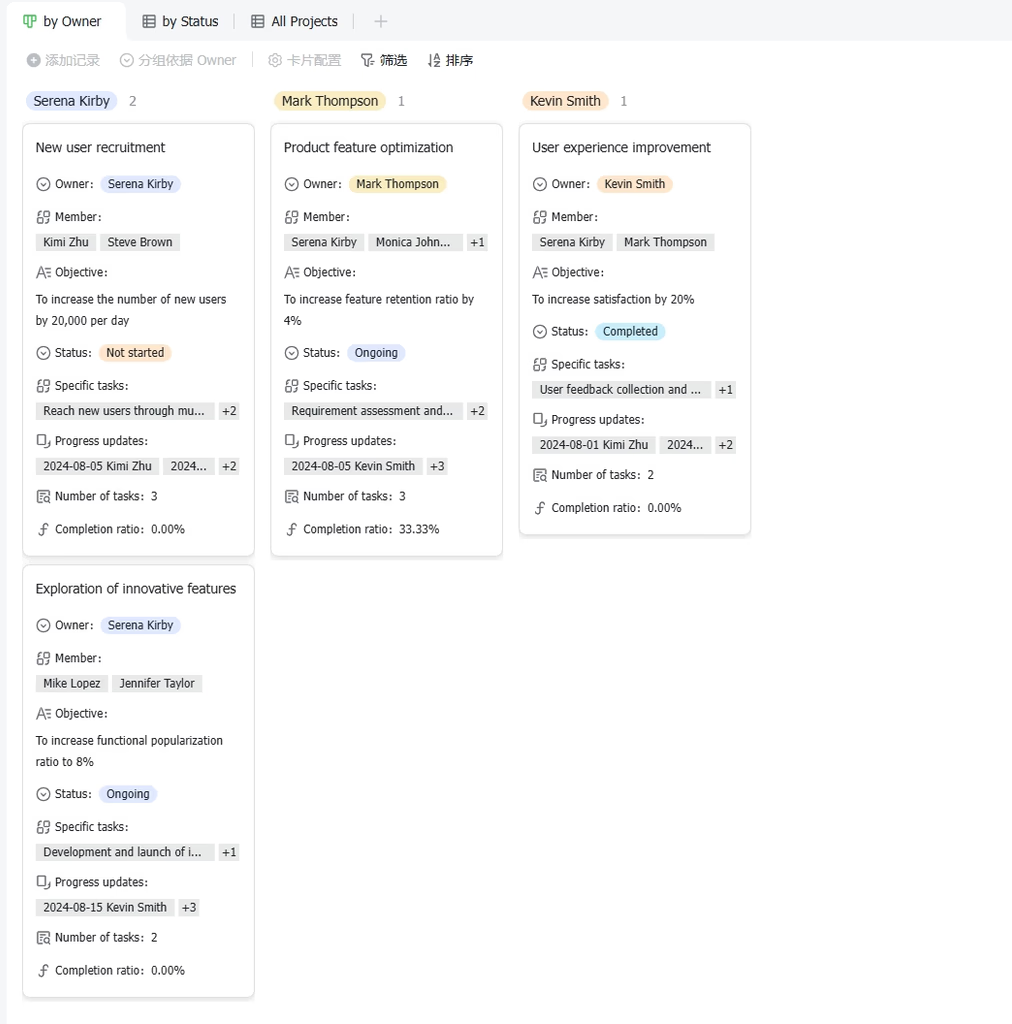The image size is (1012, 1024).
Task: Click the 排序 sort icon
Action: 434,60
